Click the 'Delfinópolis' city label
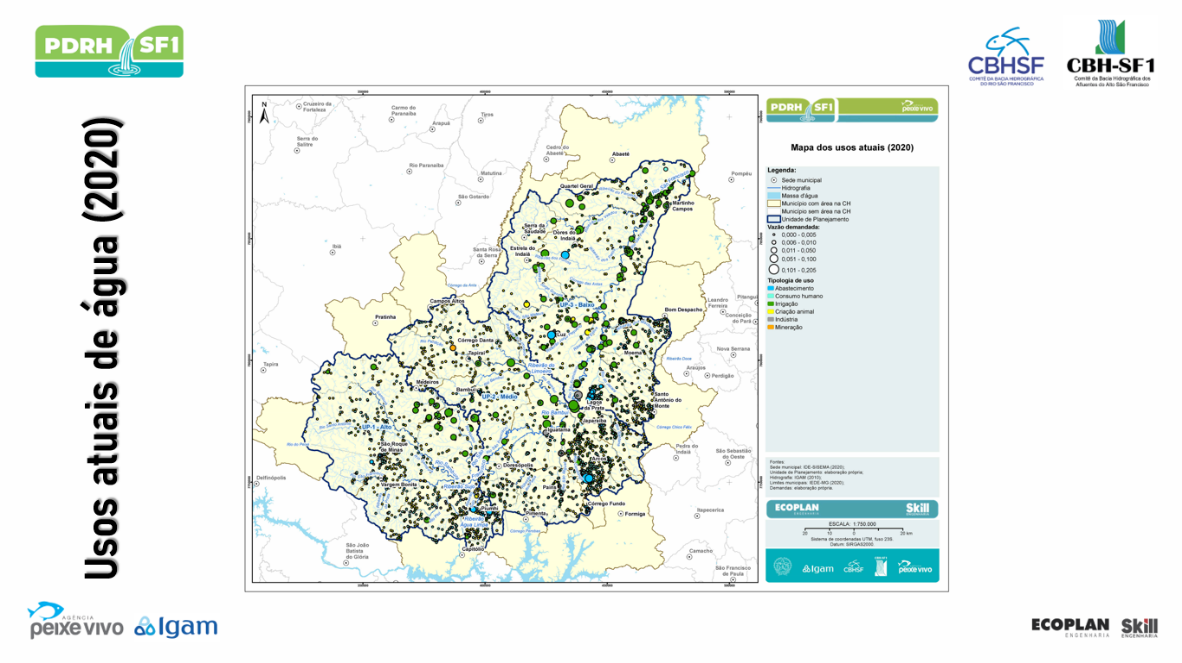 coord(271,478)
